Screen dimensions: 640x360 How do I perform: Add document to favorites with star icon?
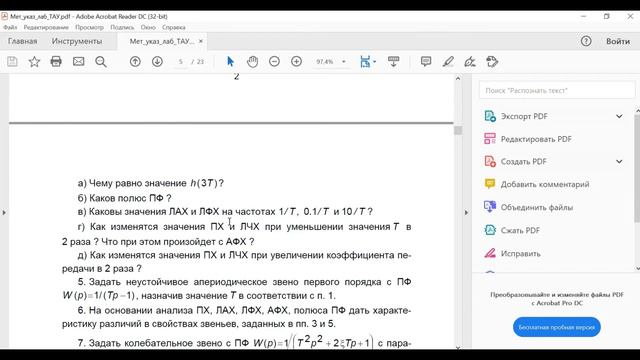pyautogui.click(x=34, y=62)
